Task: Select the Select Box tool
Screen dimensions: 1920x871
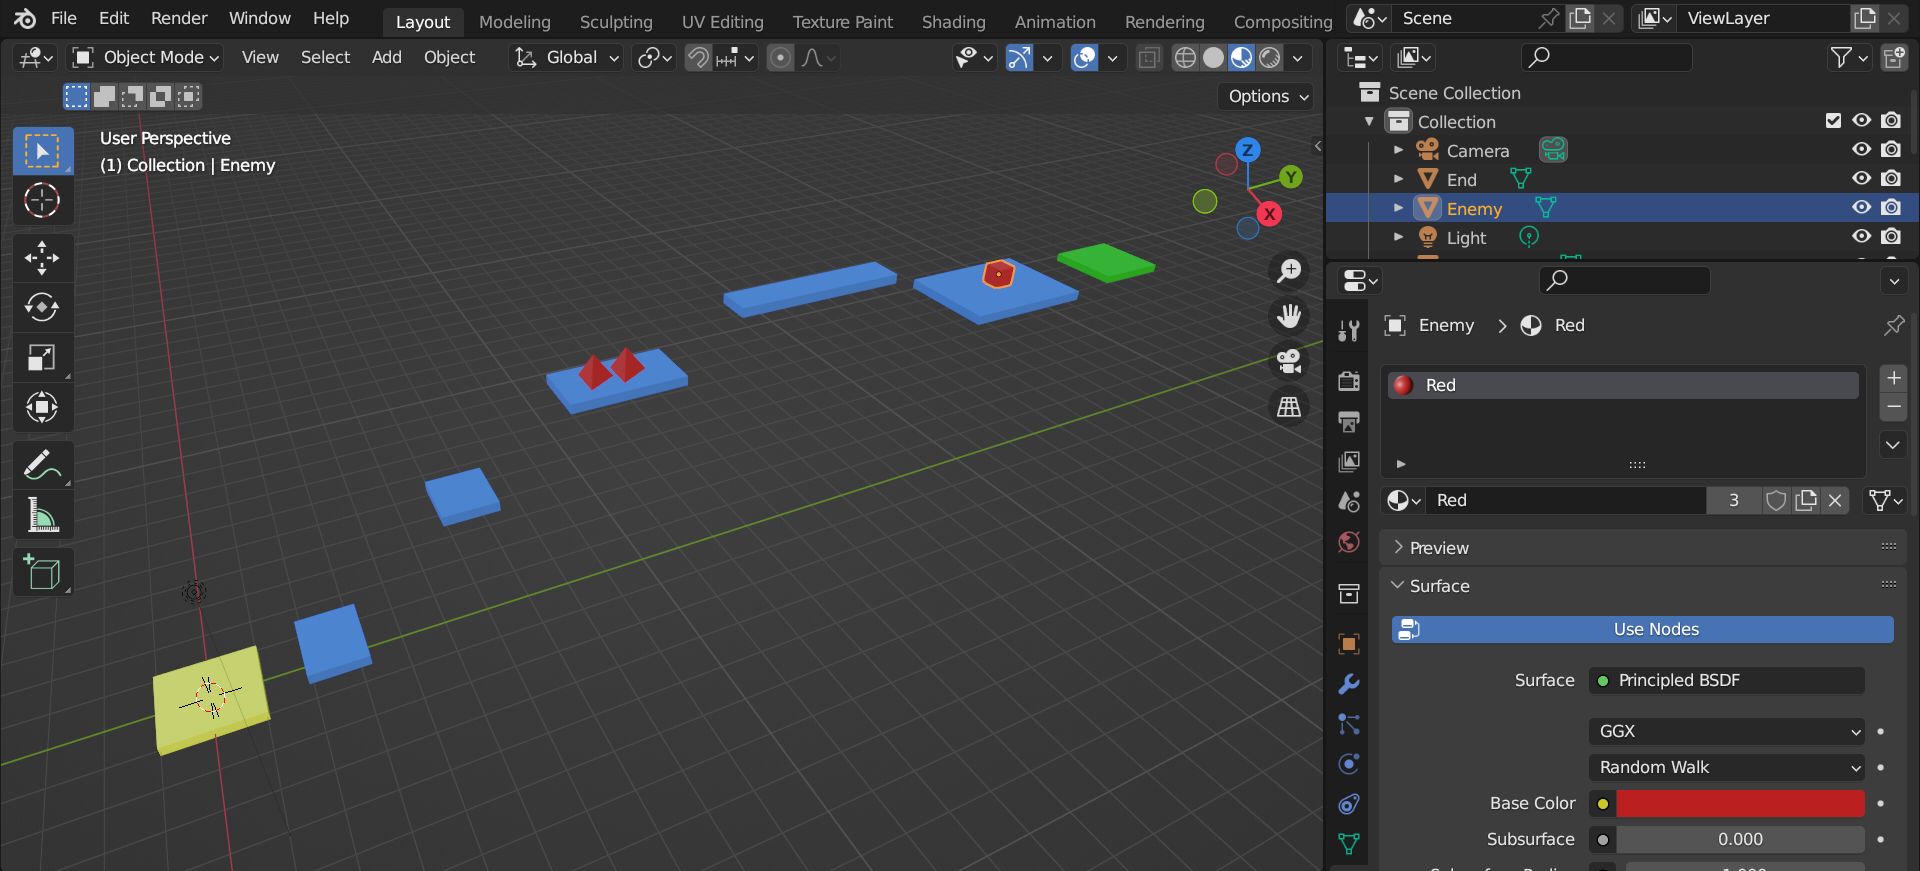Action: tap(42, 151)
